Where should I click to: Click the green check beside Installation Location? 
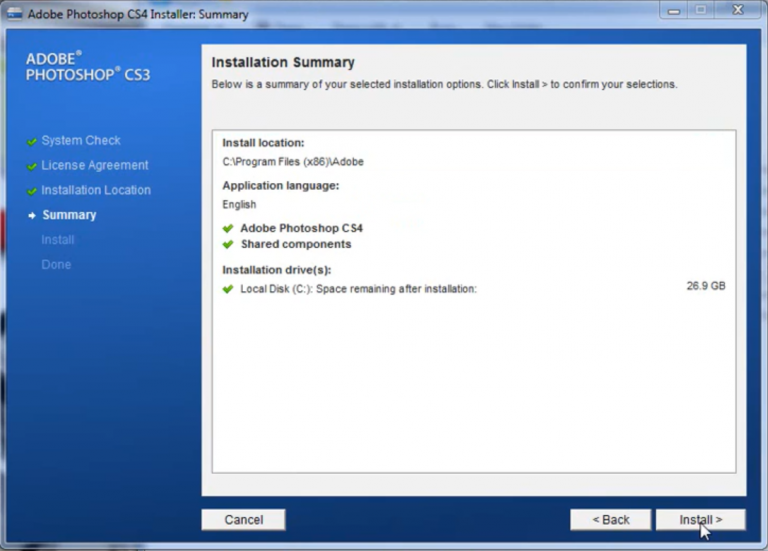pos(32,191)
